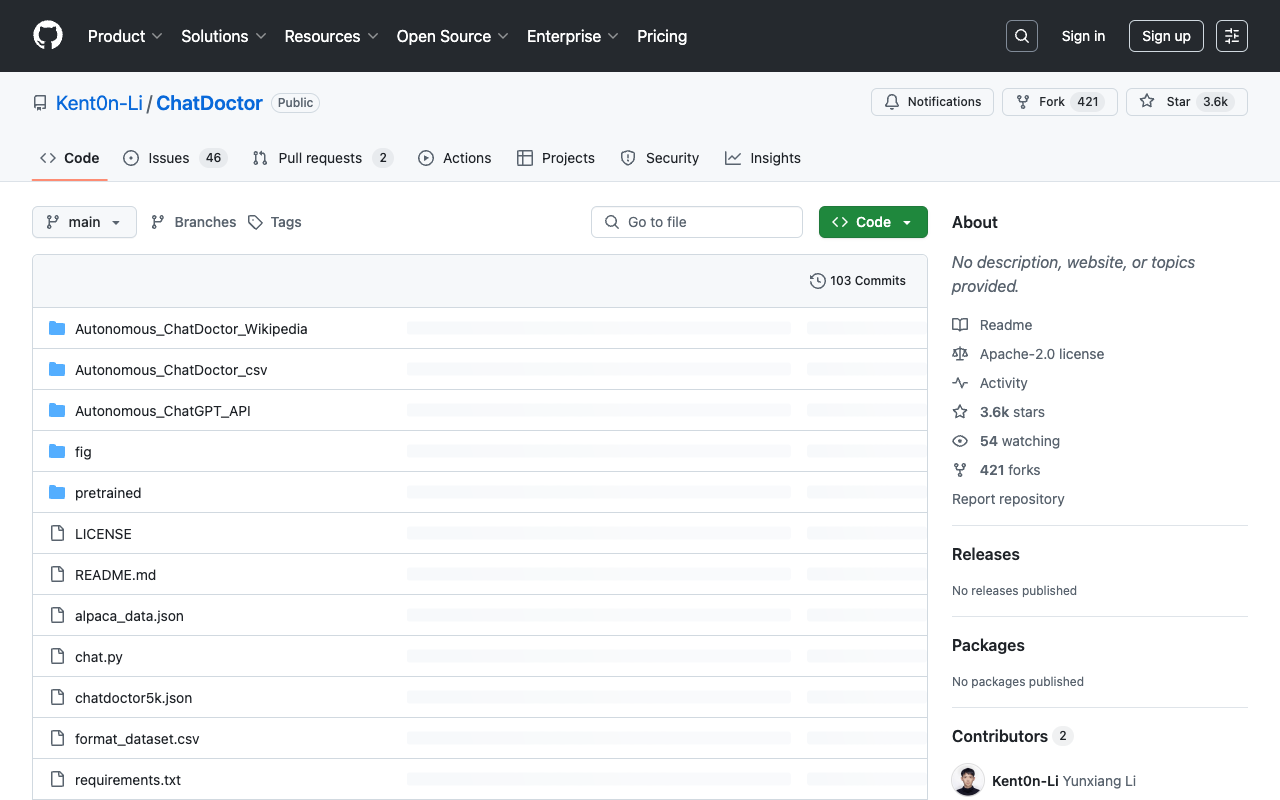The width and height of the screenshot is (1280, 800).
Task: Click the eye icon next to watching
Action: (x=960, y=441)
